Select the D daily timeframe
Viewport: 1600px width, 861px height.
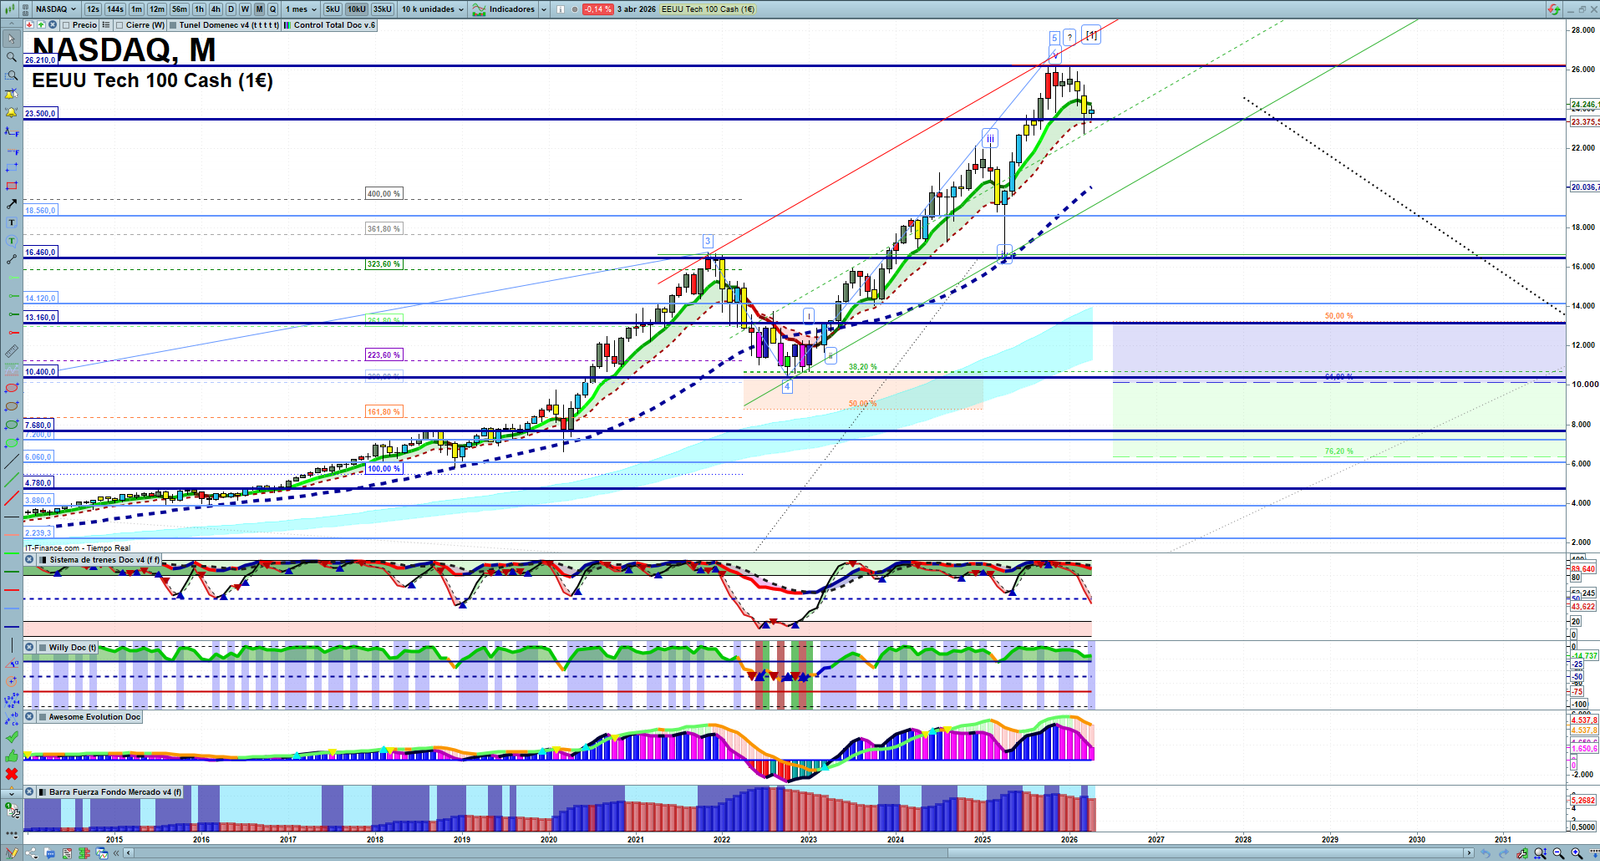(231, 9)
